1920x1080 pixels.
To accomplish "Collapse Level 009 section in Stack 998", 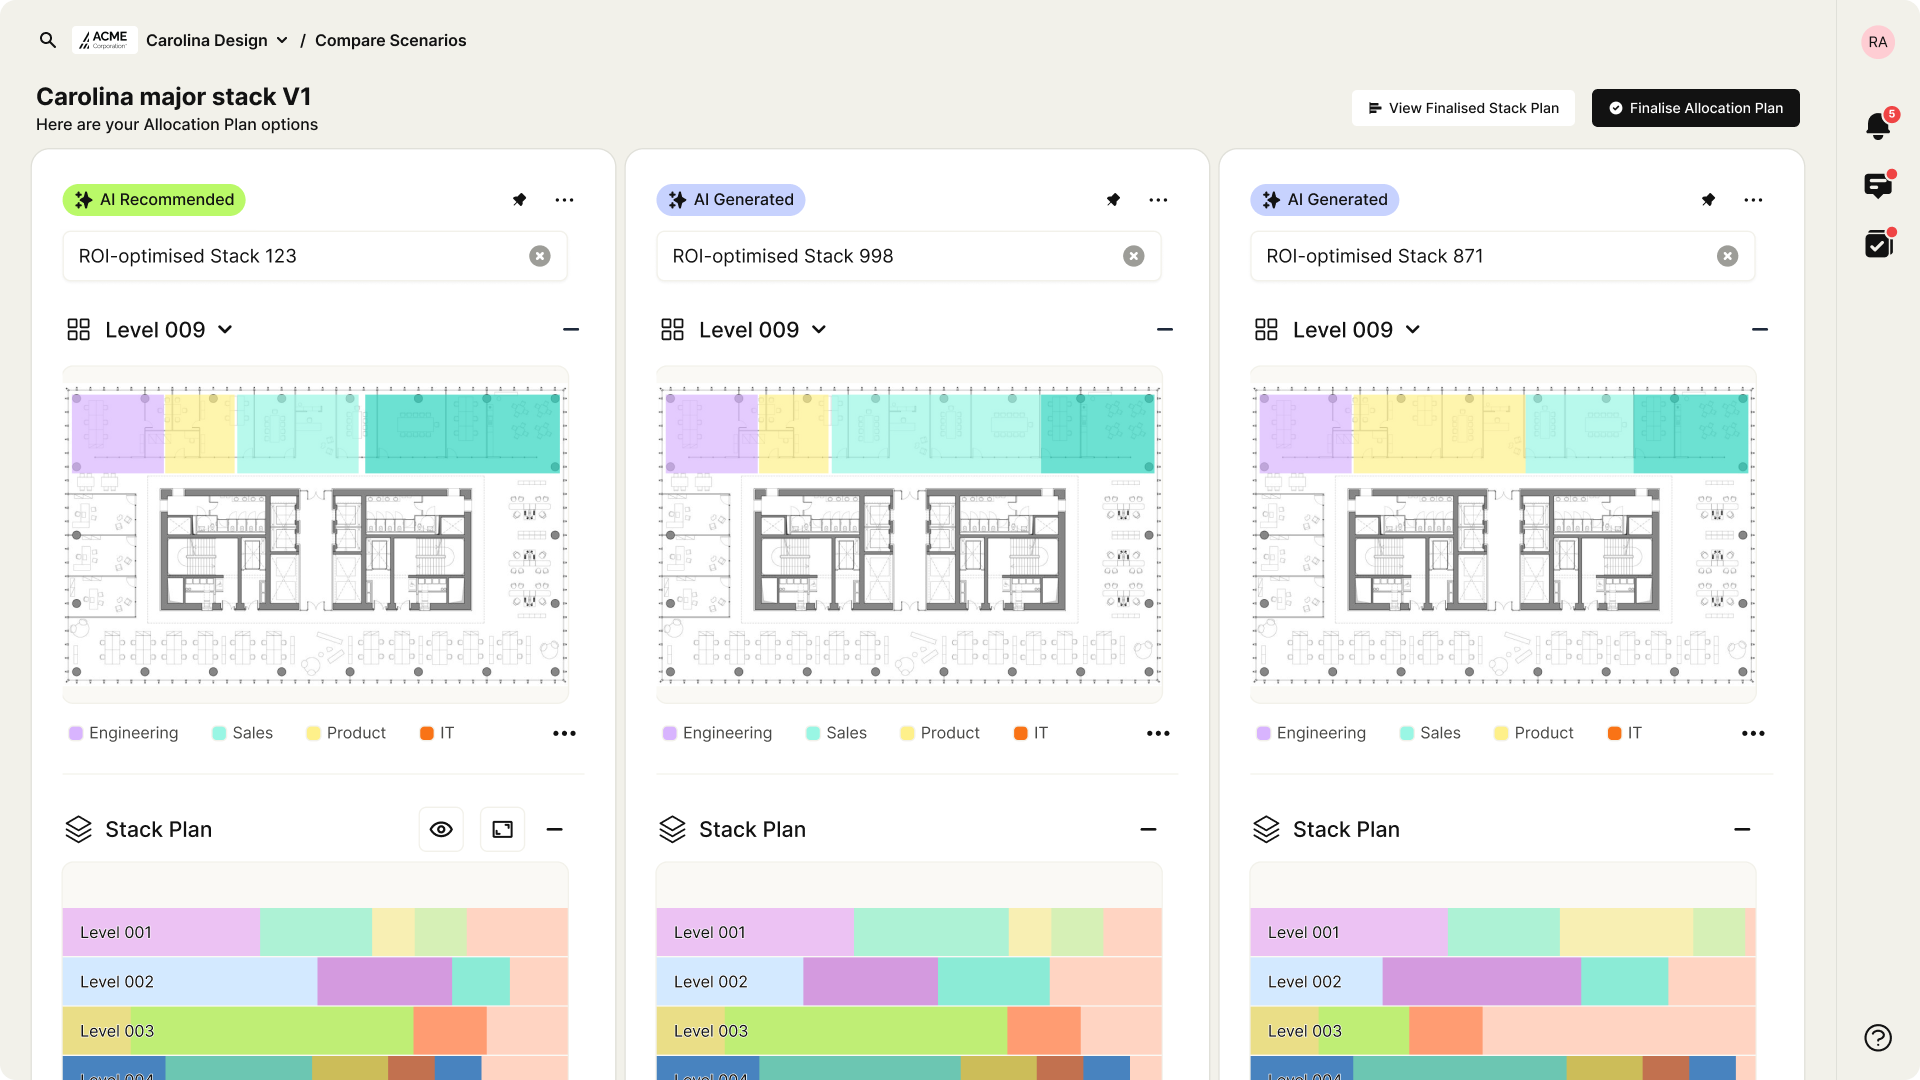I will coord(1165,330).
